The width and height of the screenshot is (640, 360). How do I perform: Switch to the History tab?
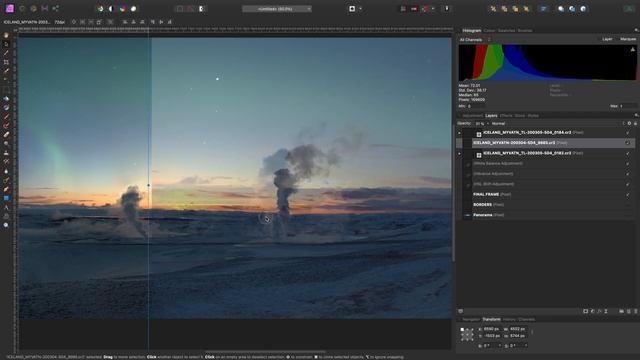coord(509,320)
